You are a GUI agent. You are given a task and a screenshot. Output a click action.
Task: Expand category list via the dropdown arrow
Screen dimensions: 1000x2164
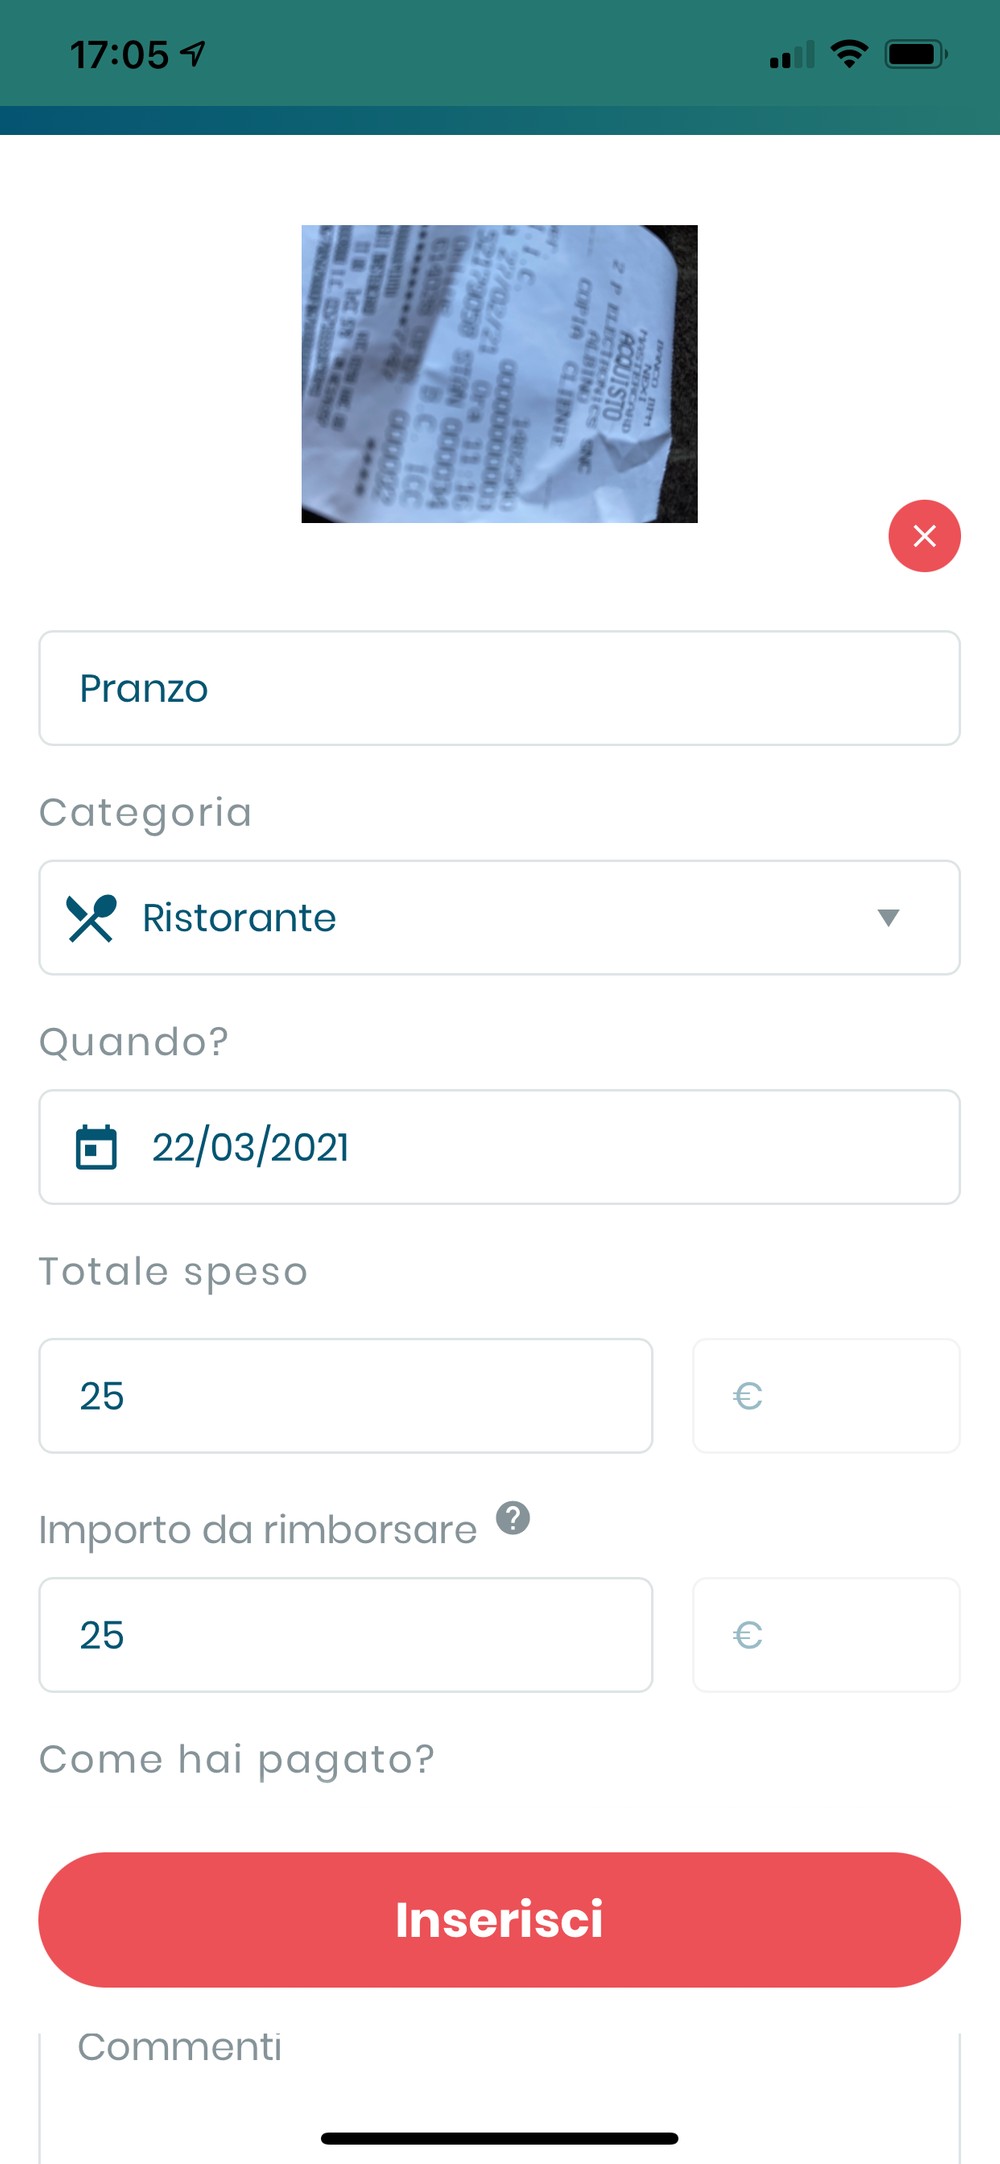click(888, 918)
